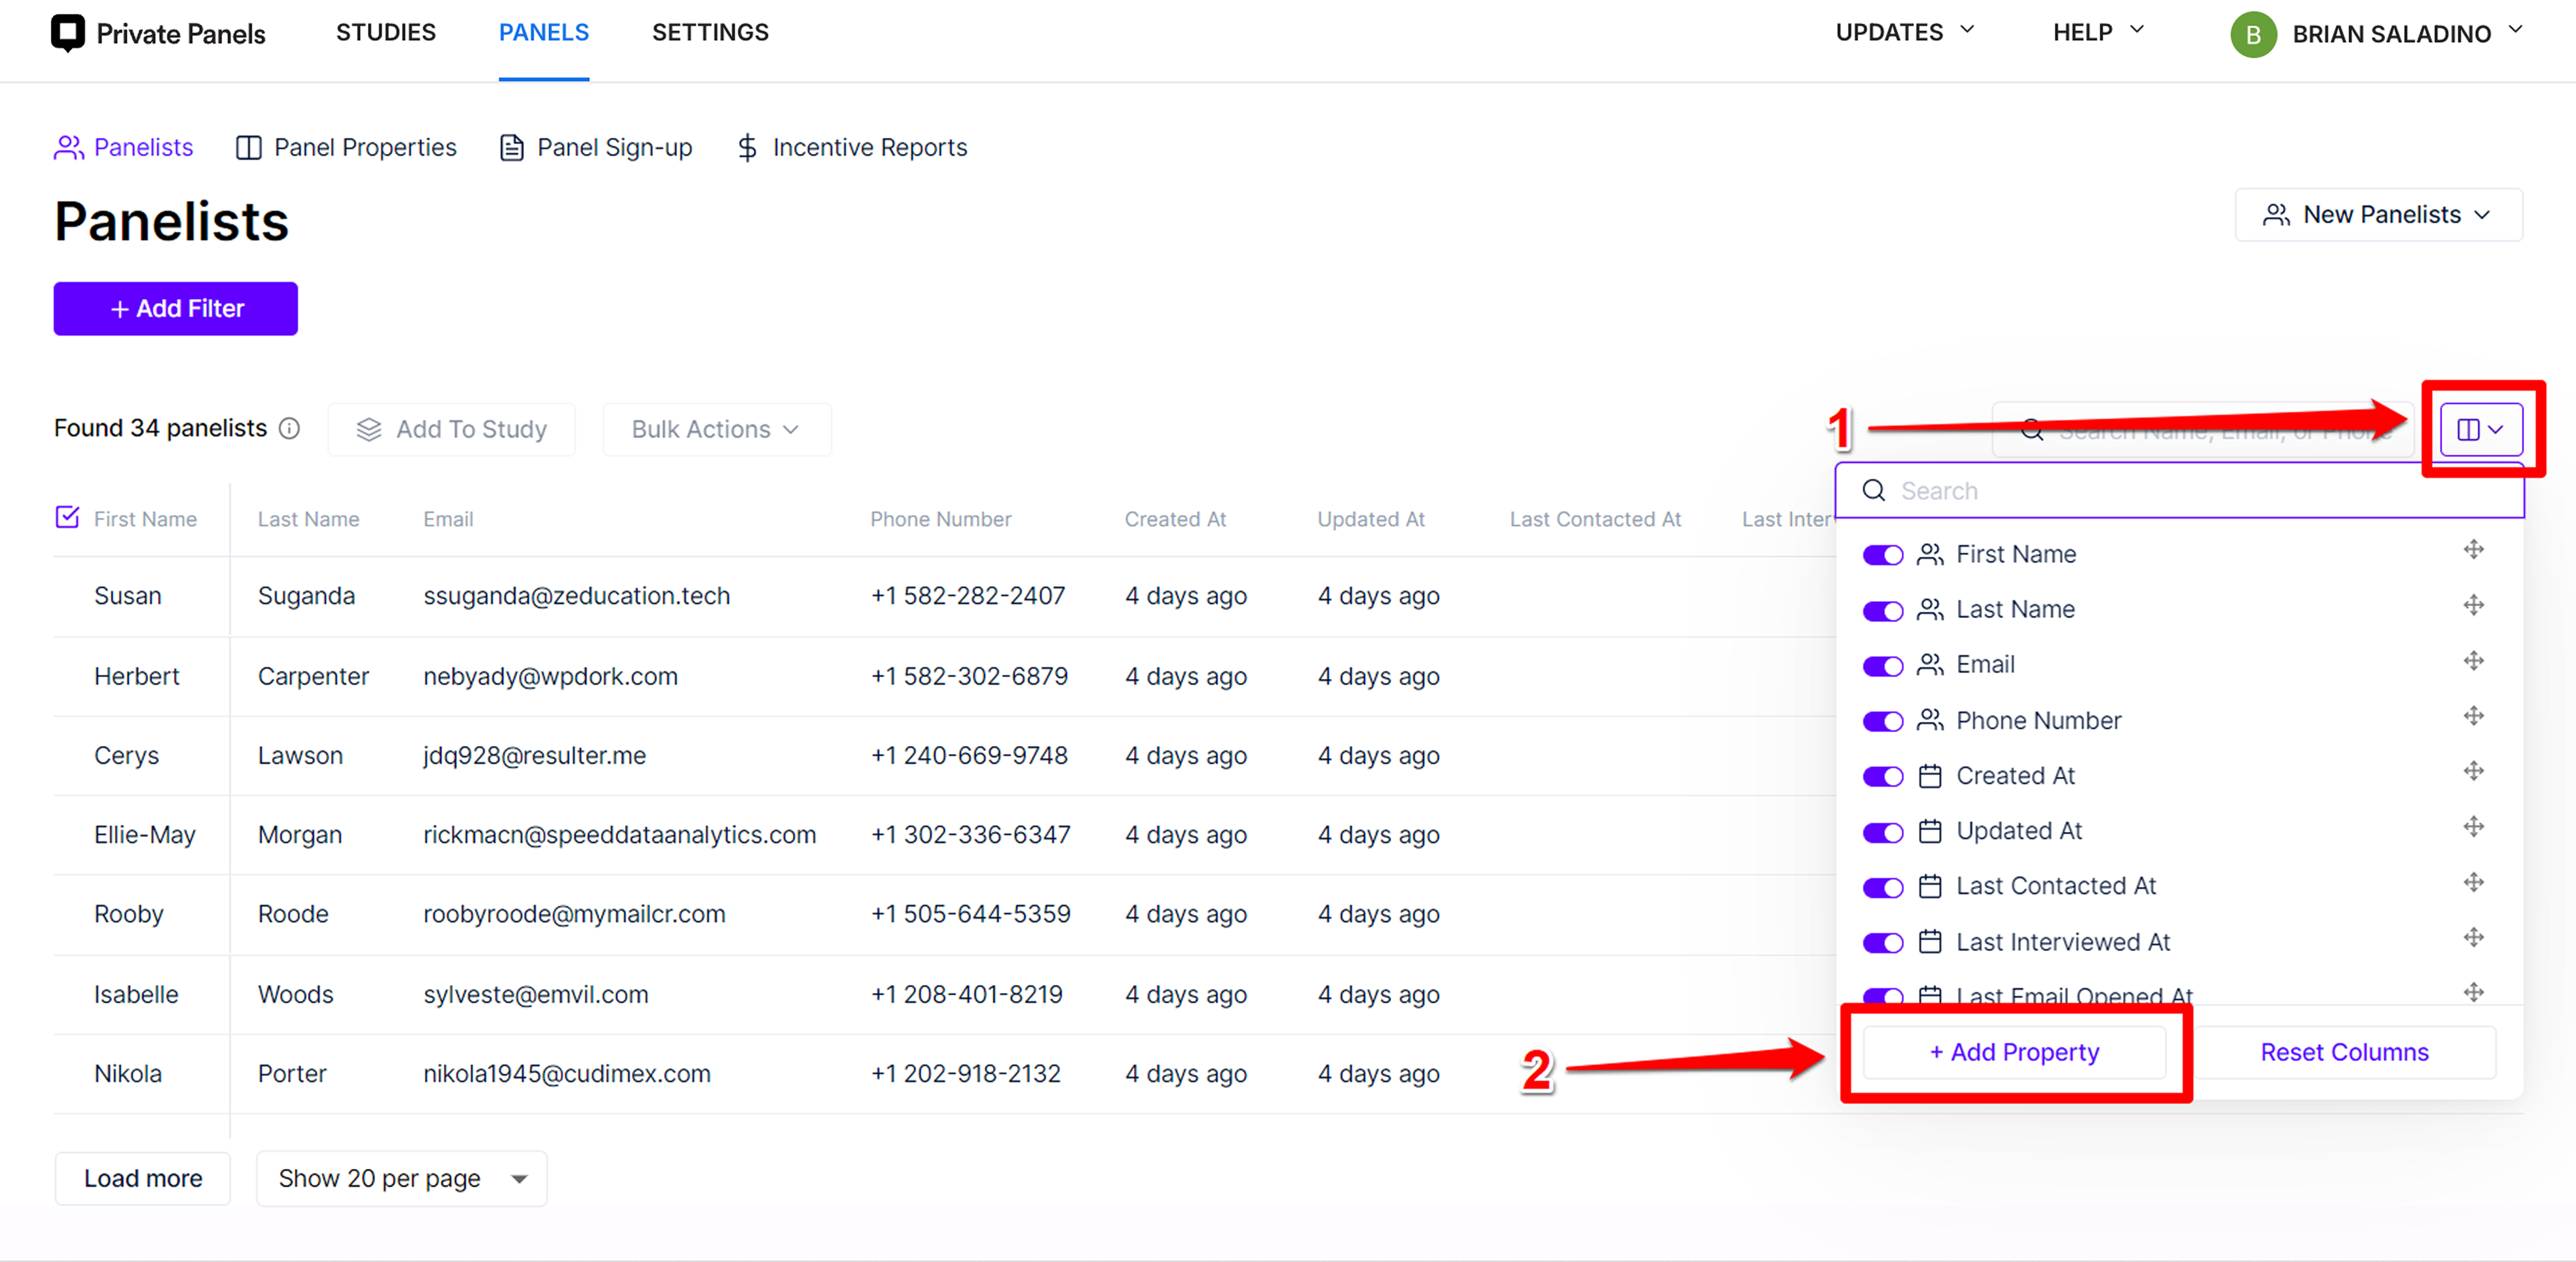This screenshot has width=2576, height=1262.
Task: Click the drag handle for Last Name
Action: [x=2473, y=605]
